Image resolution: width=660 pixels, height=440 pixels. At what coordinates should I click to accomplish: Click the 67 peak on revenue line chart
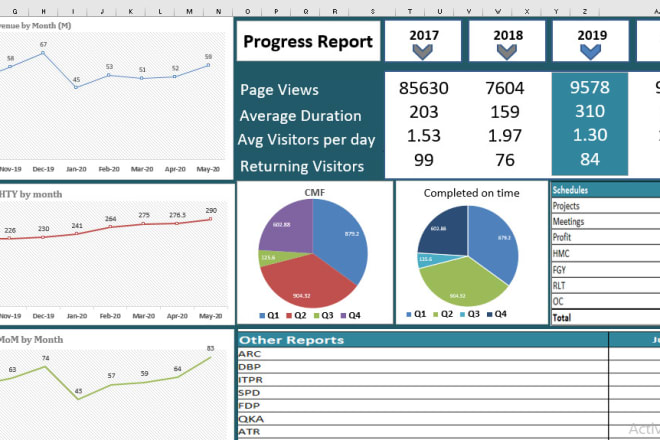pos(43,53)
